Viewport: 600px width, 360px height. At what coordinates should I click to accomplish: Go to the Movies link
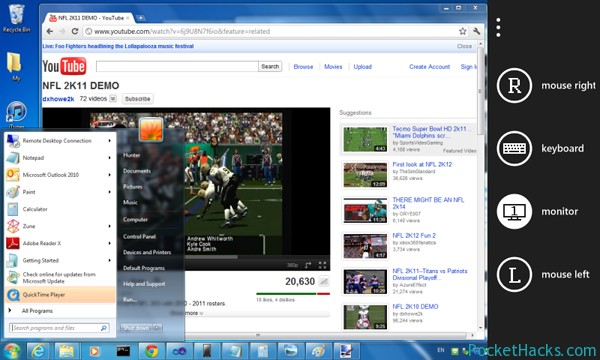[x=333, y=67]
